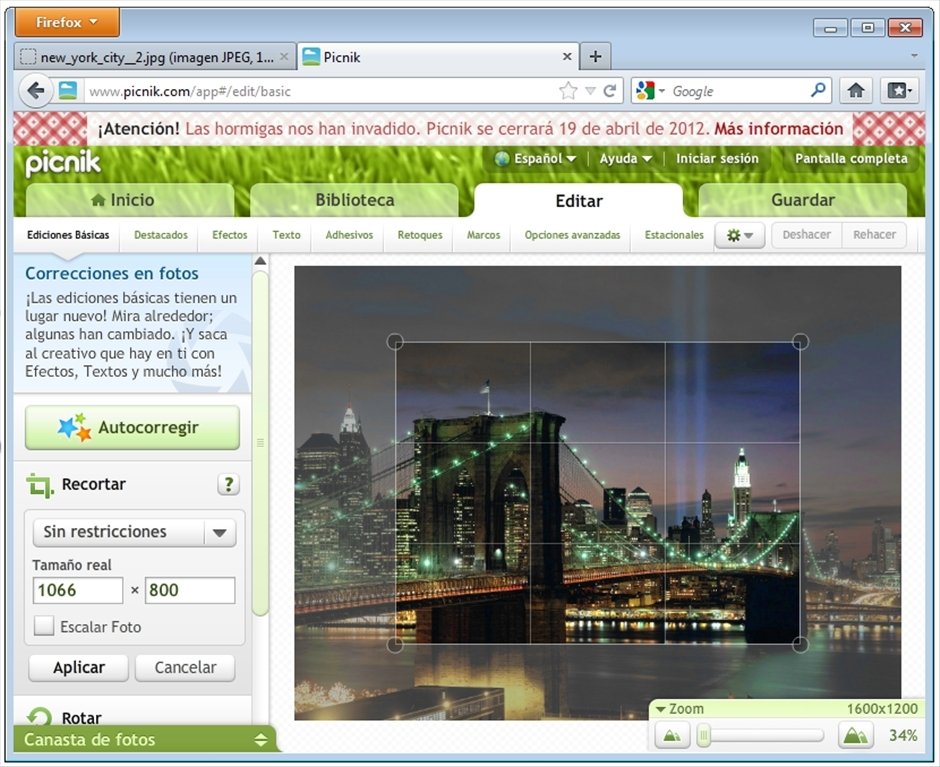Image resolution: width=940 pixels, height=767 pixels.
Task: Open the Adhesivos sub-tab
Action: coord(349,235)
